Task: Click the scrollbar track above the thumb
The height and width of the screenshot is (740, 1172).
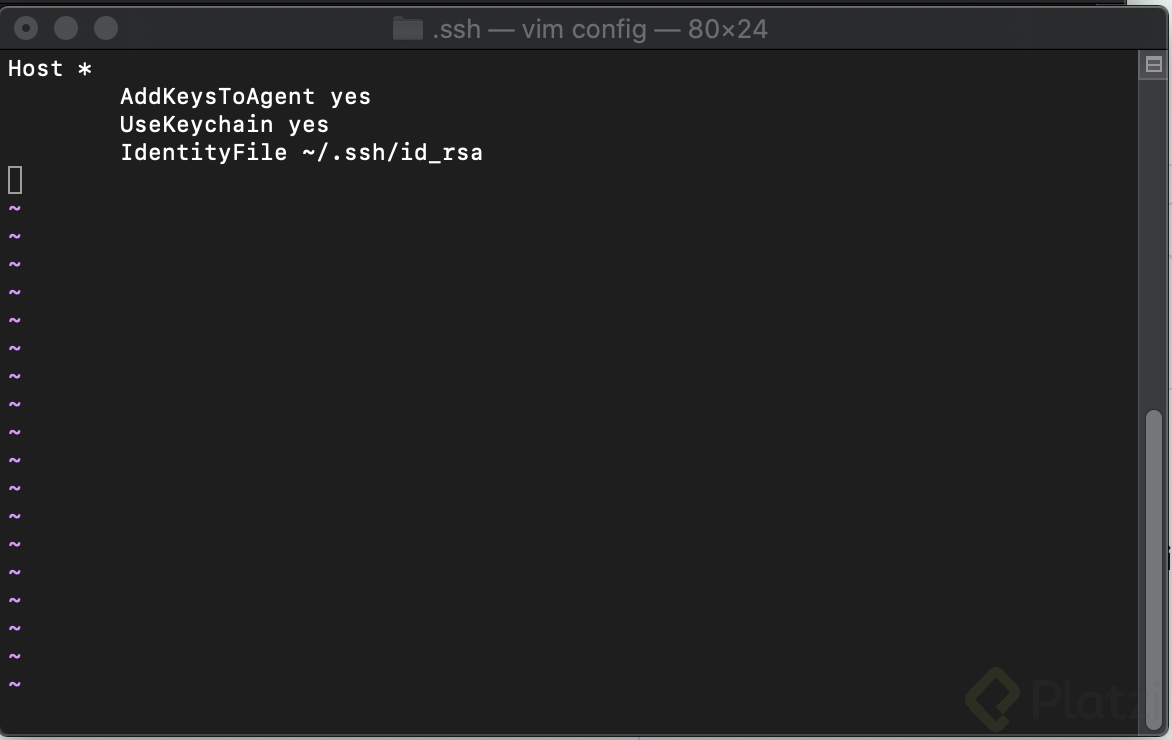Action: [x=1154, y=239]
